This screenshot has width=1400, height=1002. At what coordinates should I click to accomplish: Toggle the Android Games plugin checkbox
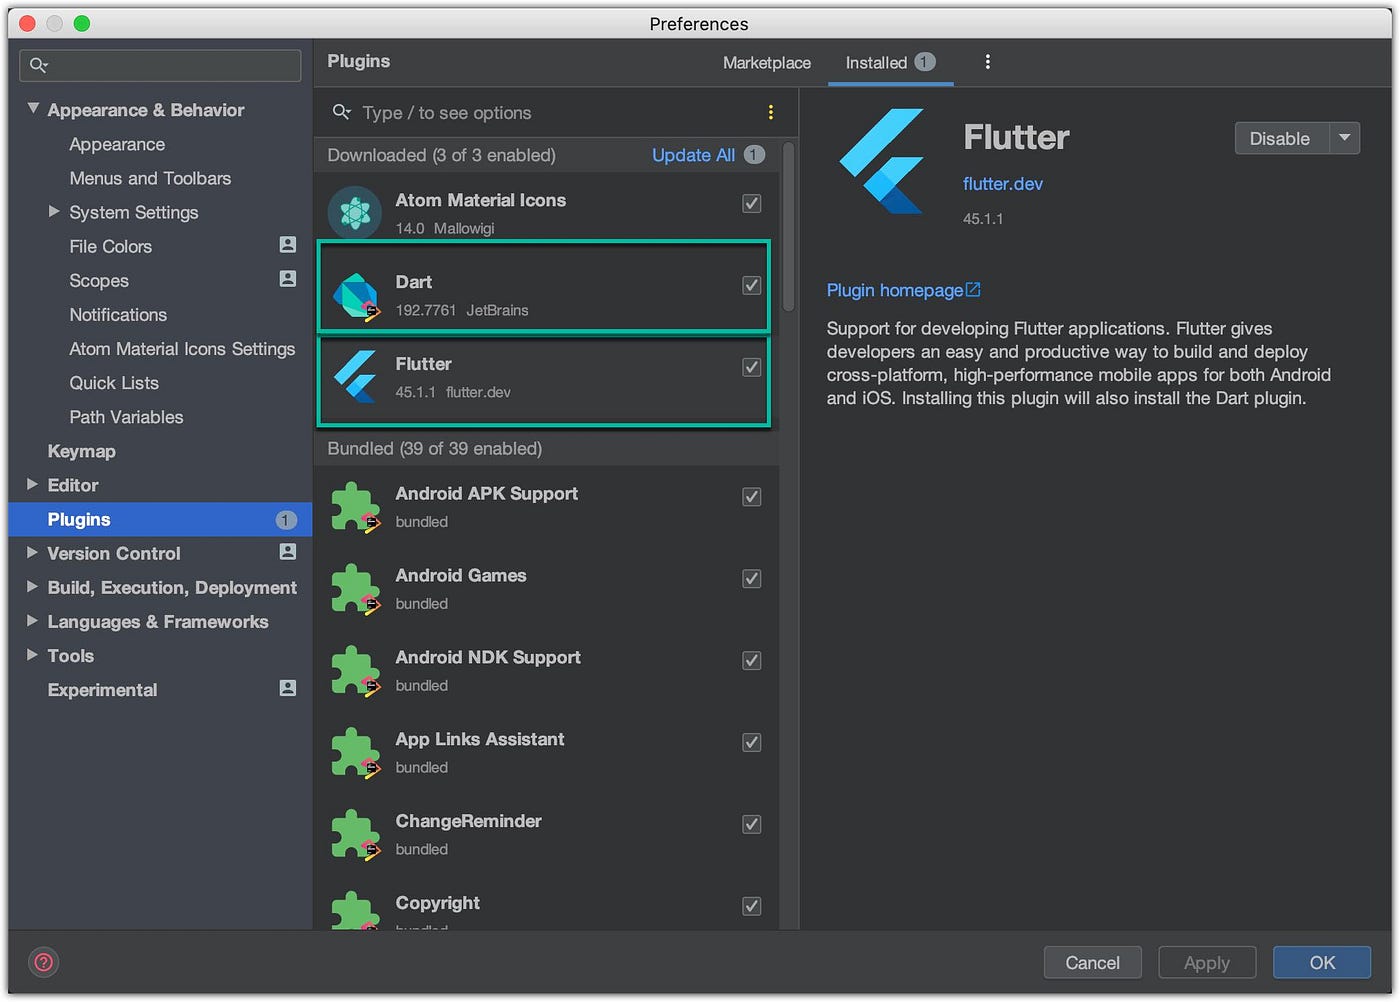[752, 578]
